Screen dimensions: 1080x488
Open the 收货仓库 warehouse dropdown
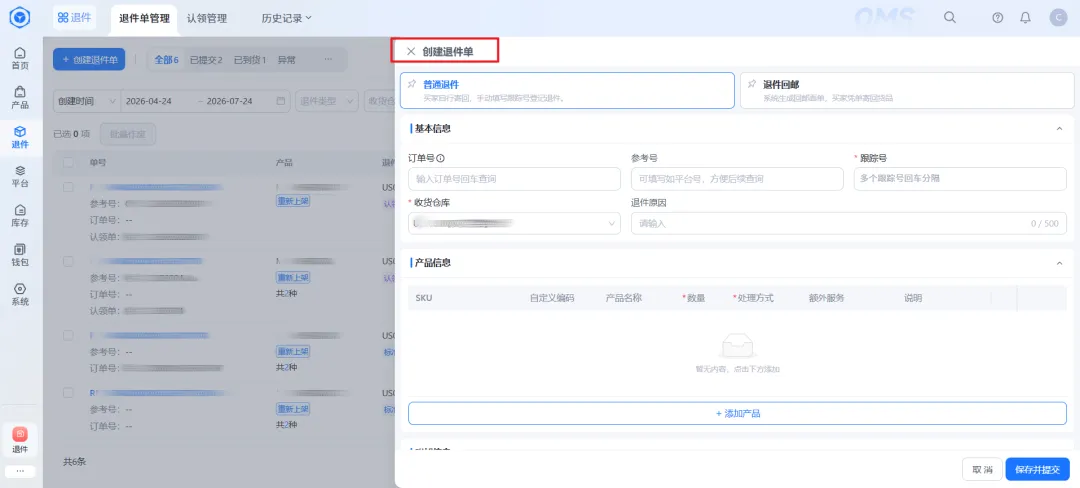coord(514,223)
